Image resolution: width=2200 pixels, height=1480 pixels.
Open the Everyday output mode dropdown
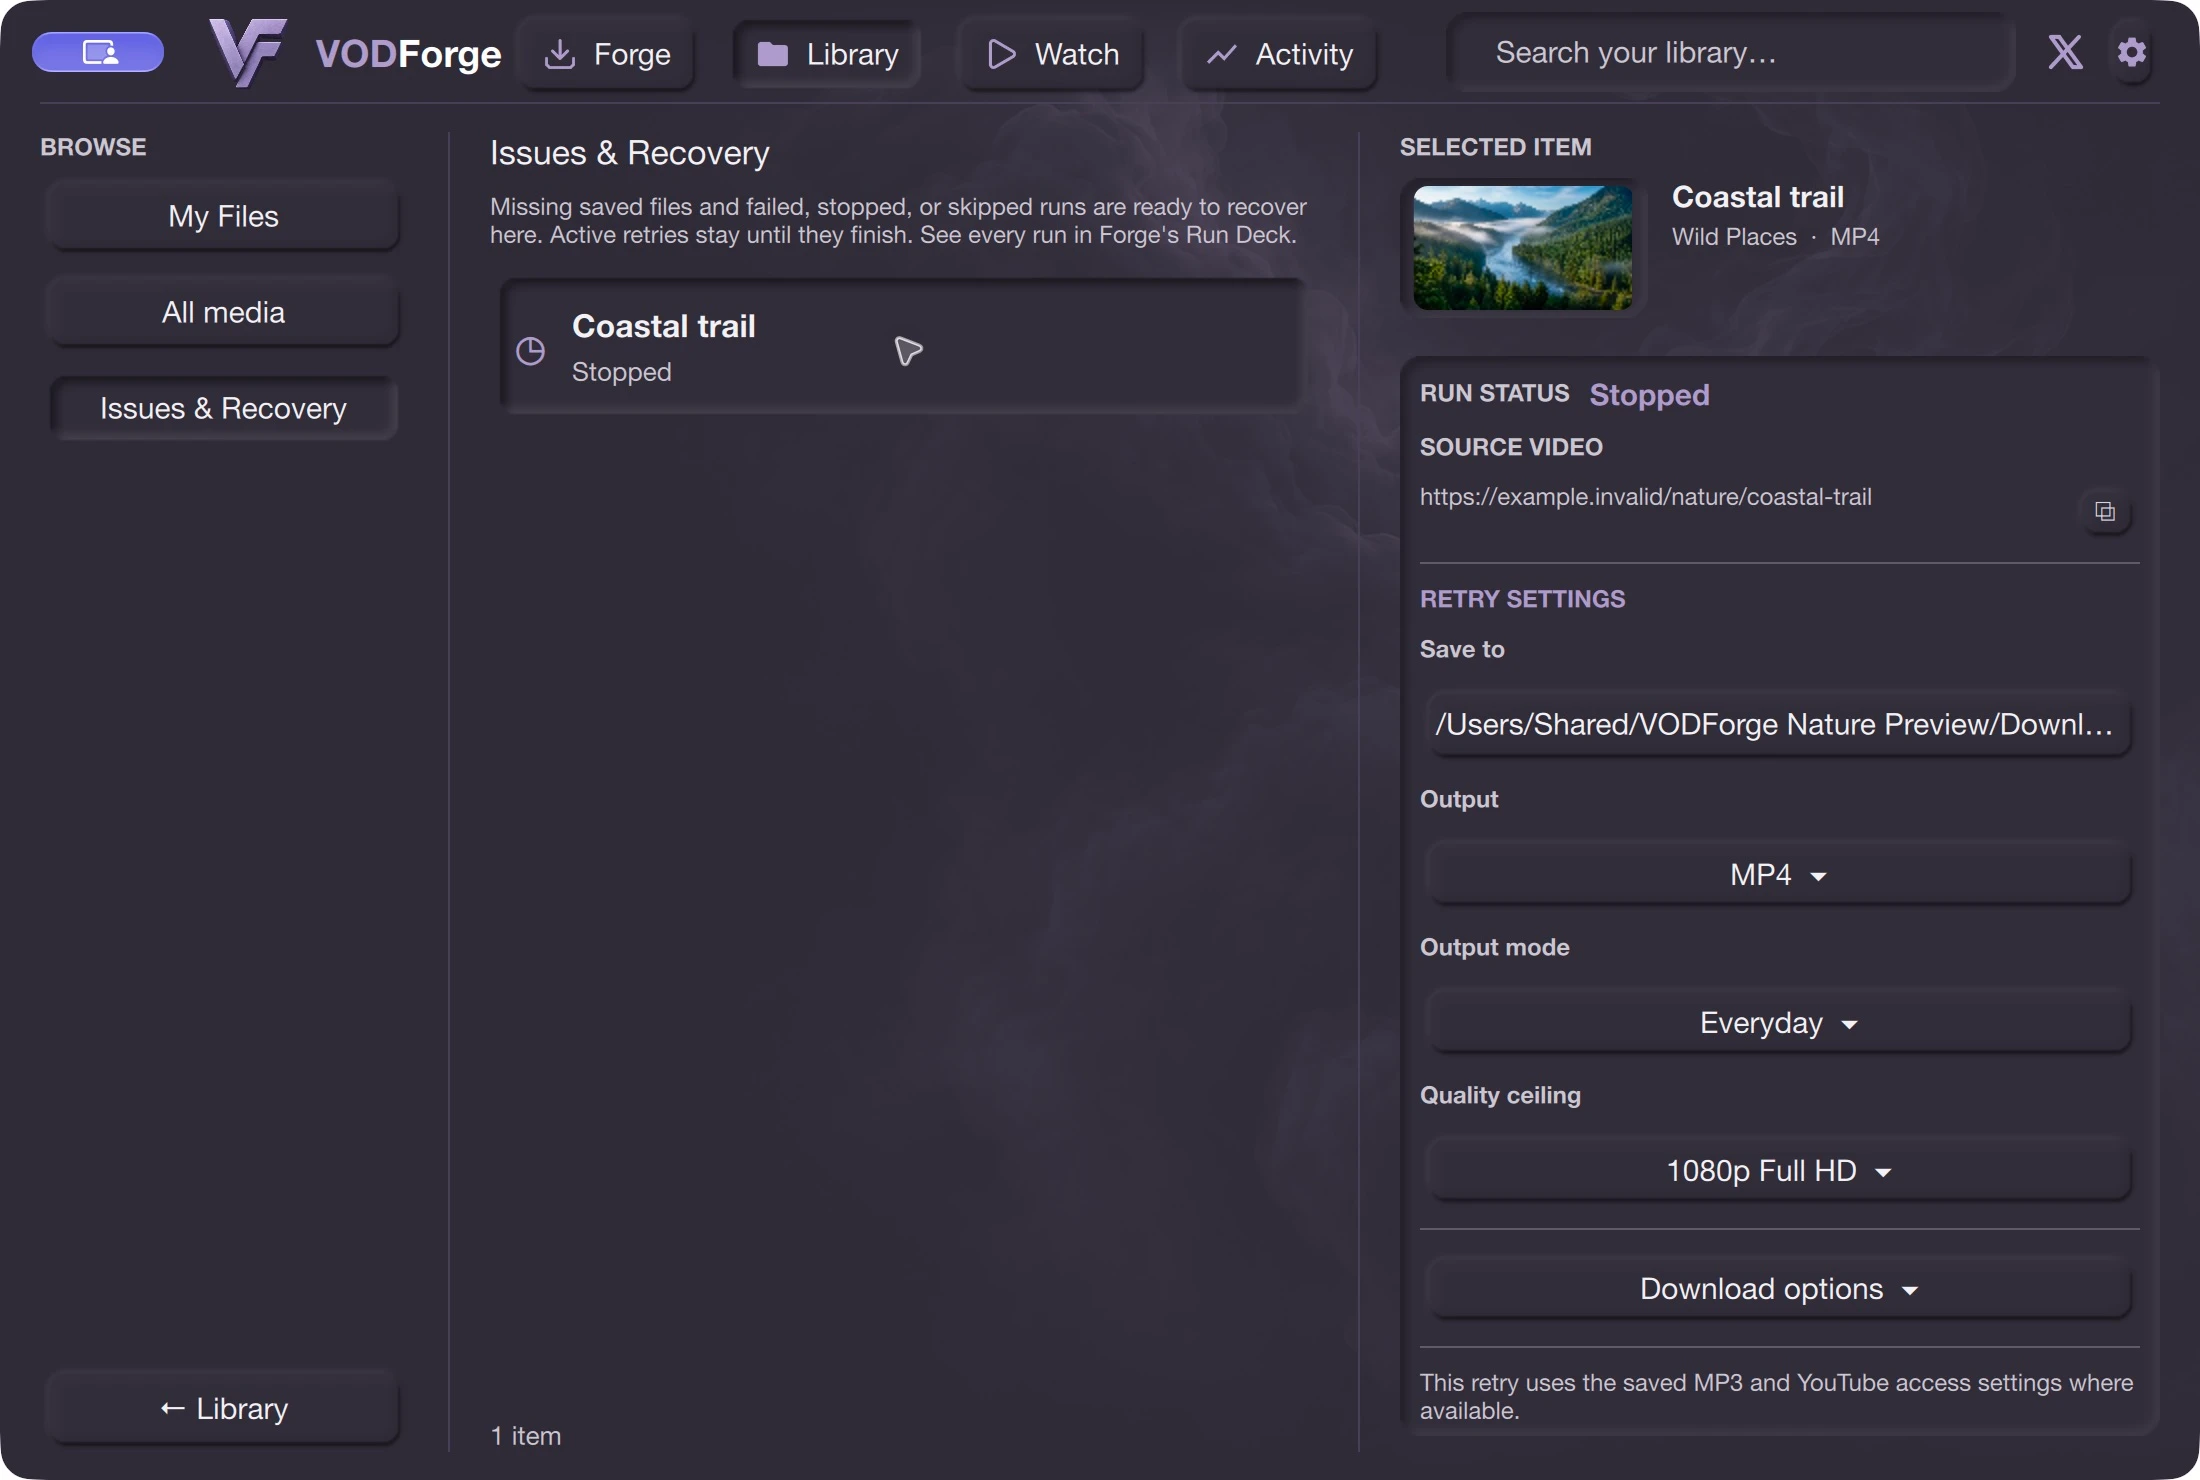[x=1778, y=1022]
